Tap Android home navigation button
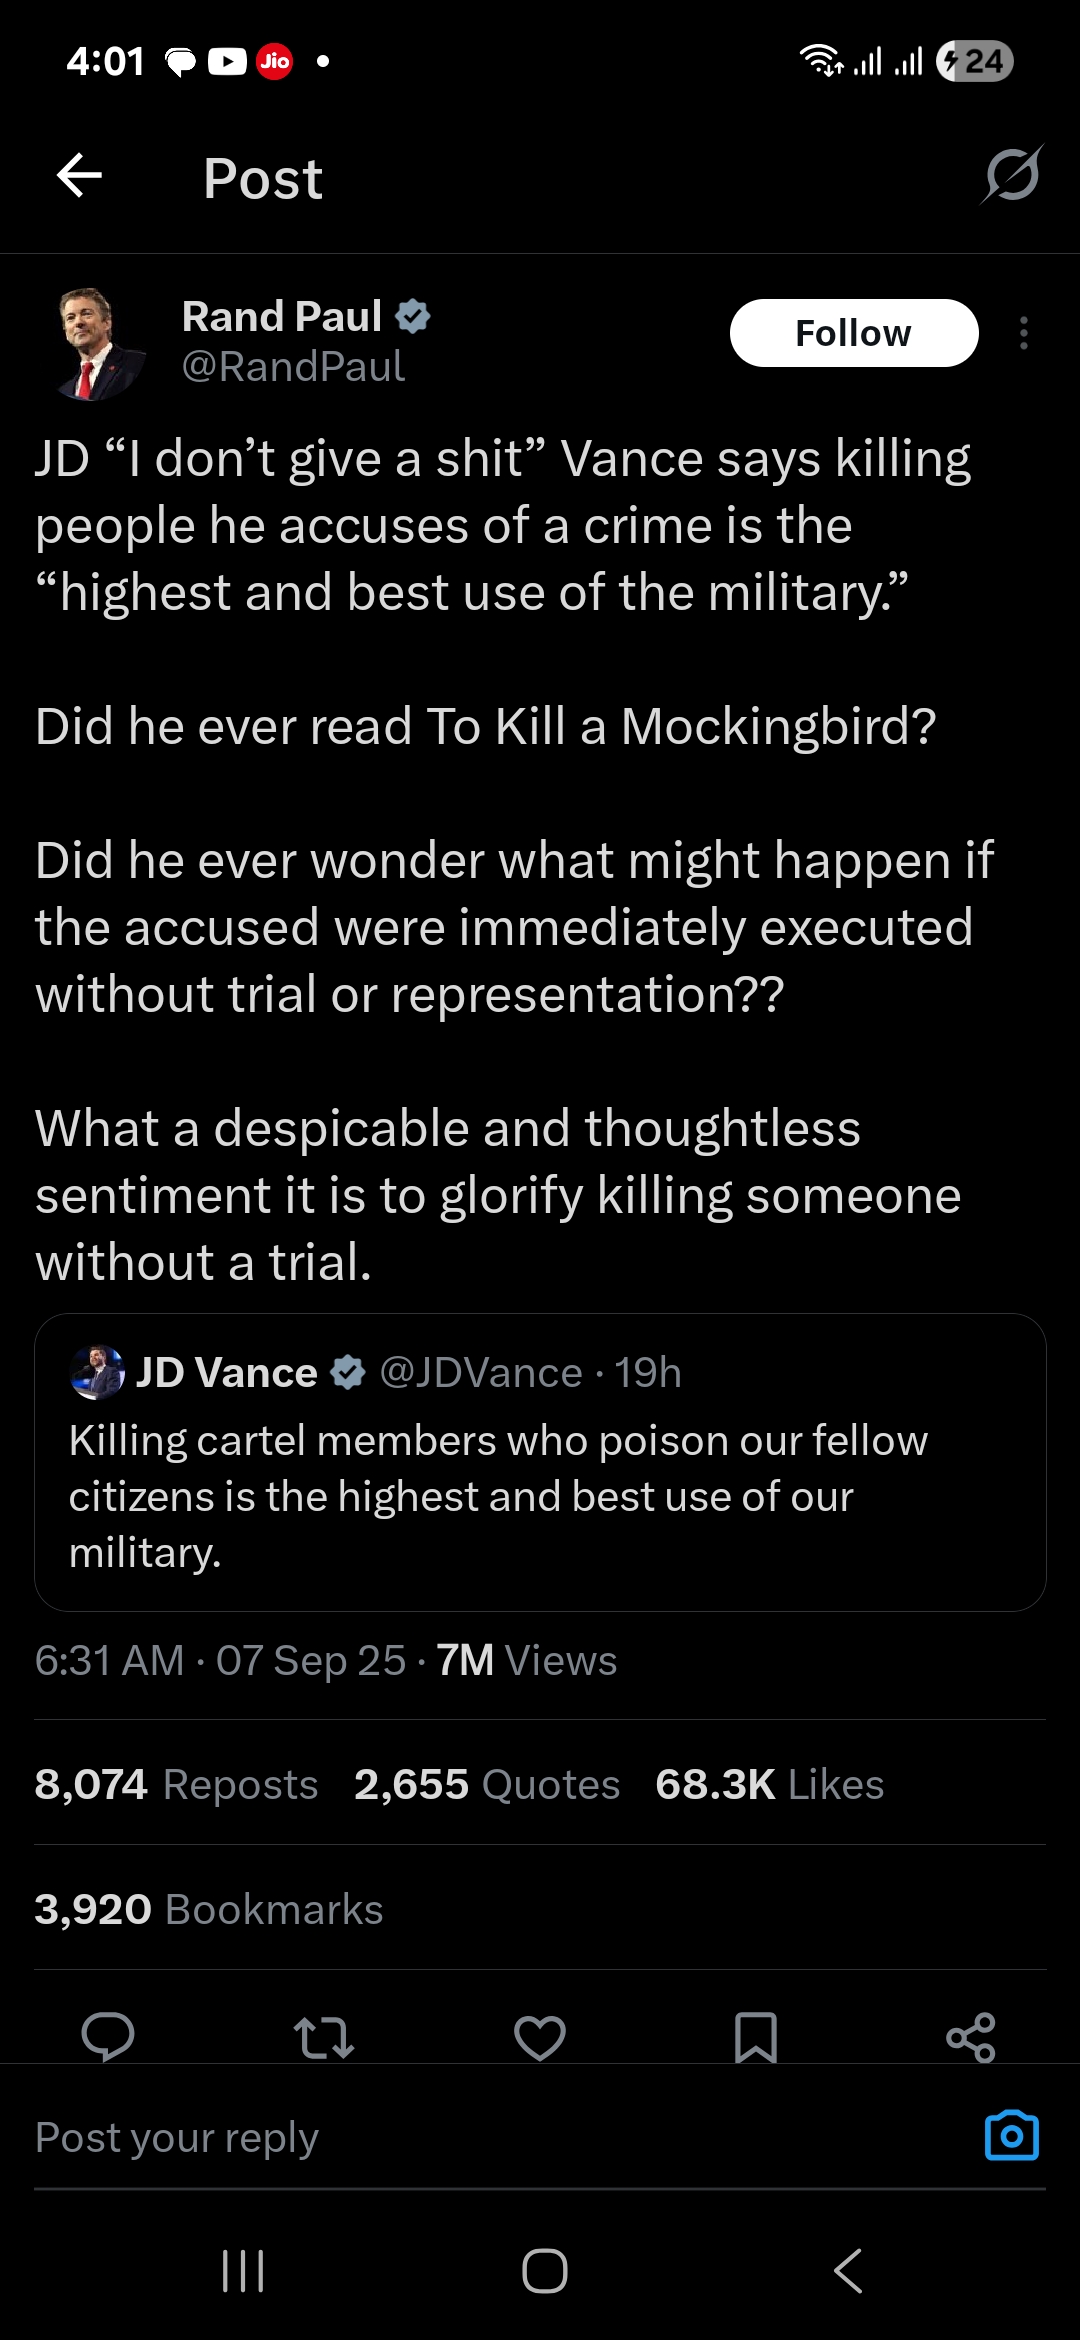 (545, 2270)
